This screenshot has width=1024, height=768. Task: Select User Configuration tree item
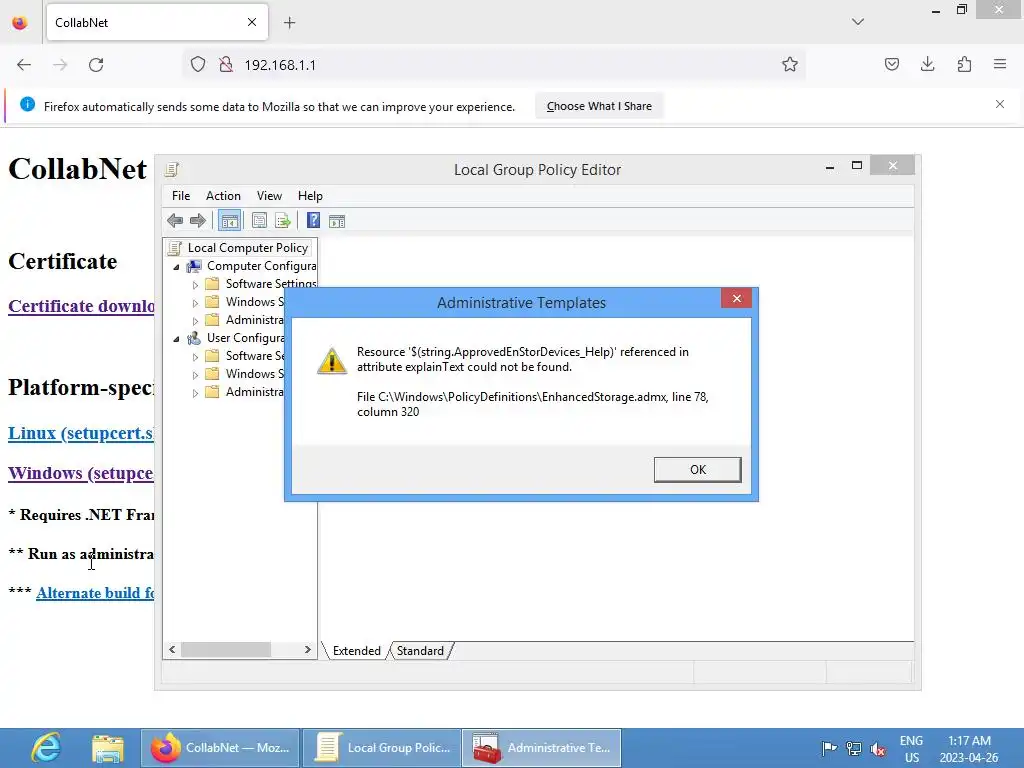click(246, 338)
